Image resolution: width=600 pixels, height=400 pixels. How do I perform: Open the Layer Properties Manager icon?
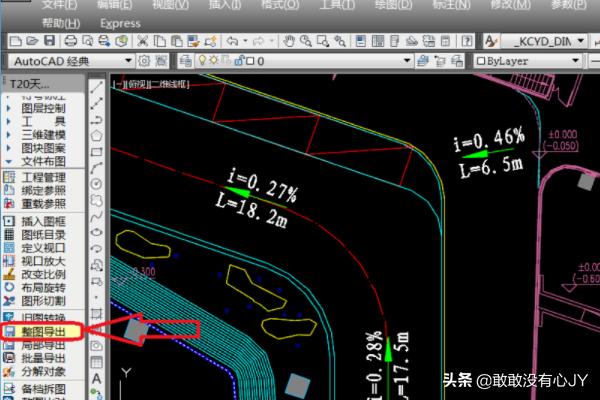pyautogui.click(x=185, y=61)
